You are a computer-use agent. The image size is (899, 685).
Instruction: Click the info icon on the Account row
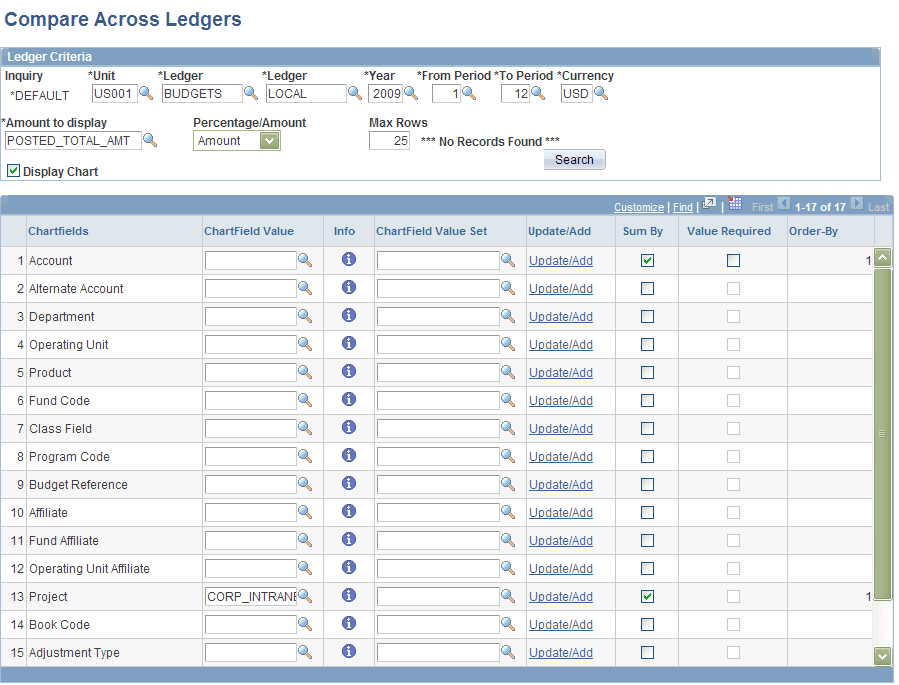click(x=348, y=259)
